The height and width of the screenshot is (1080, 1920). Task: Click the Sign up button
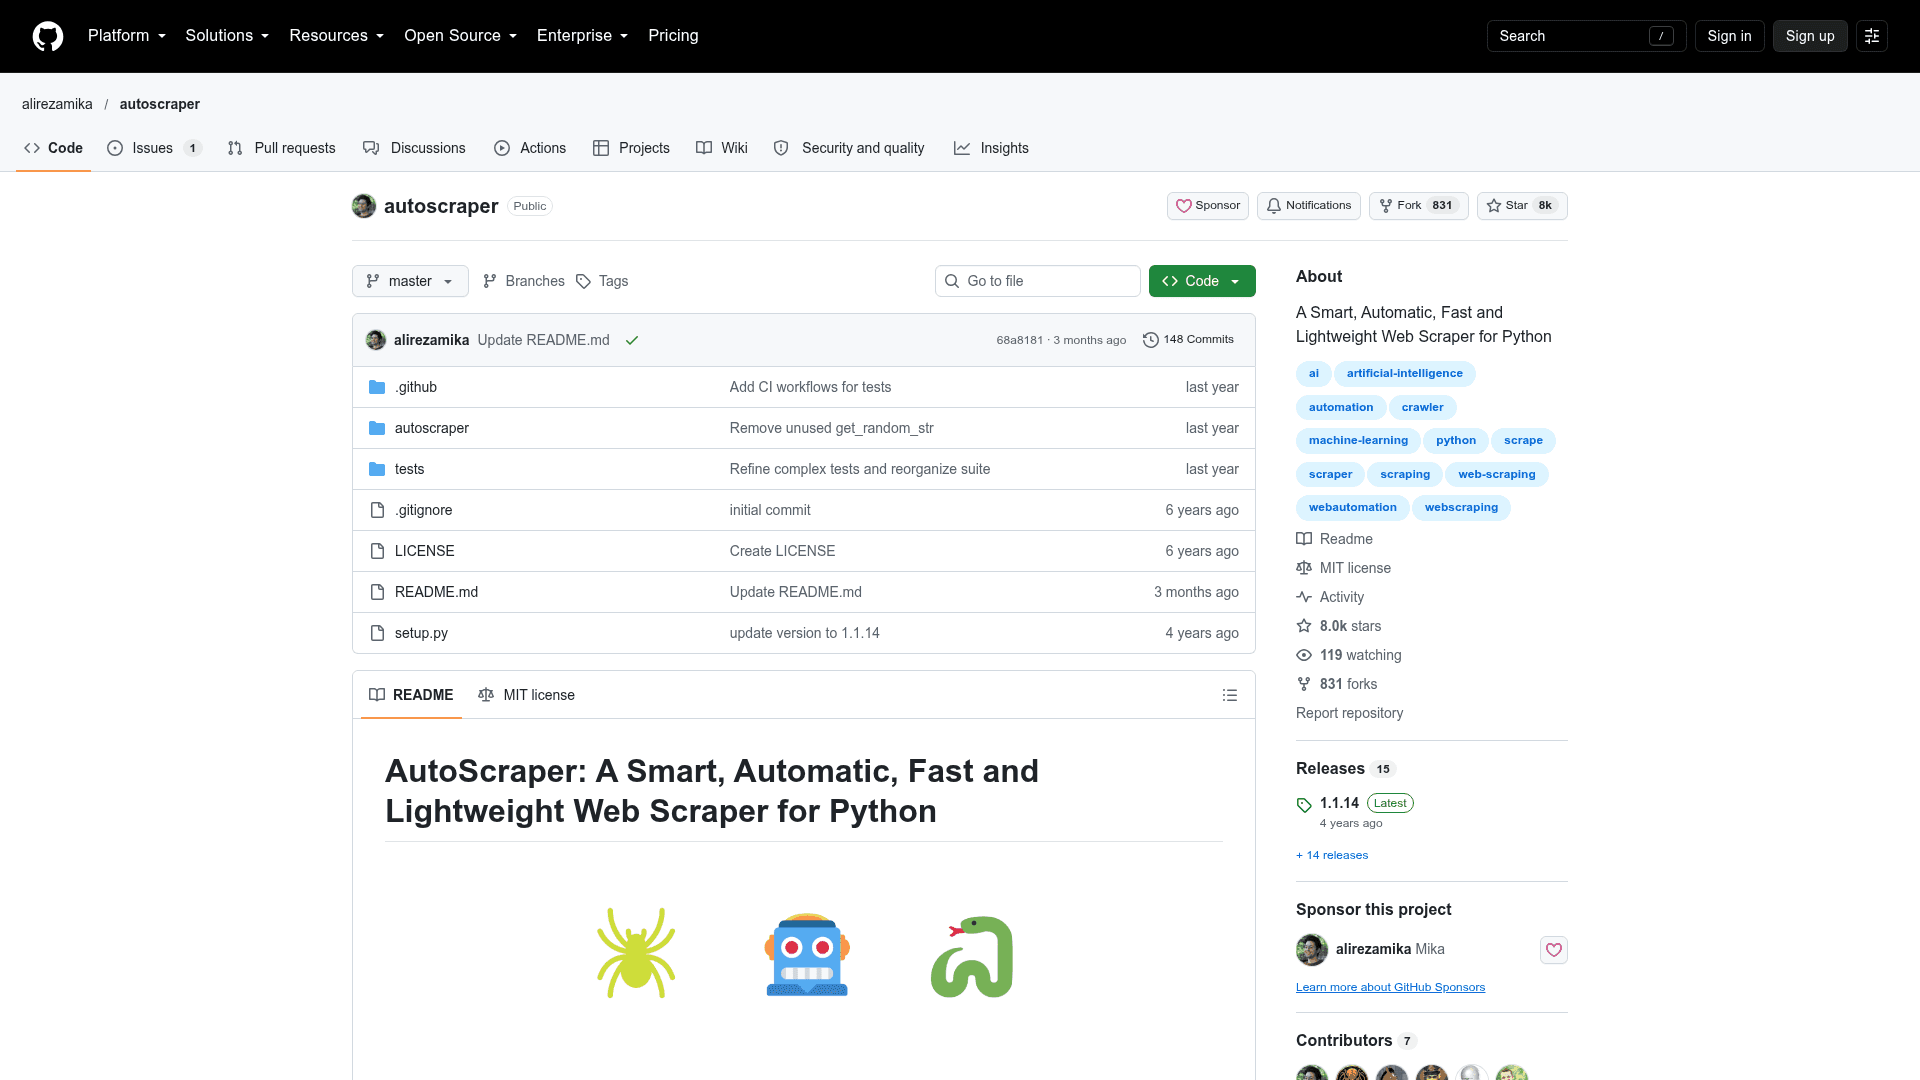coord(1810,36)
